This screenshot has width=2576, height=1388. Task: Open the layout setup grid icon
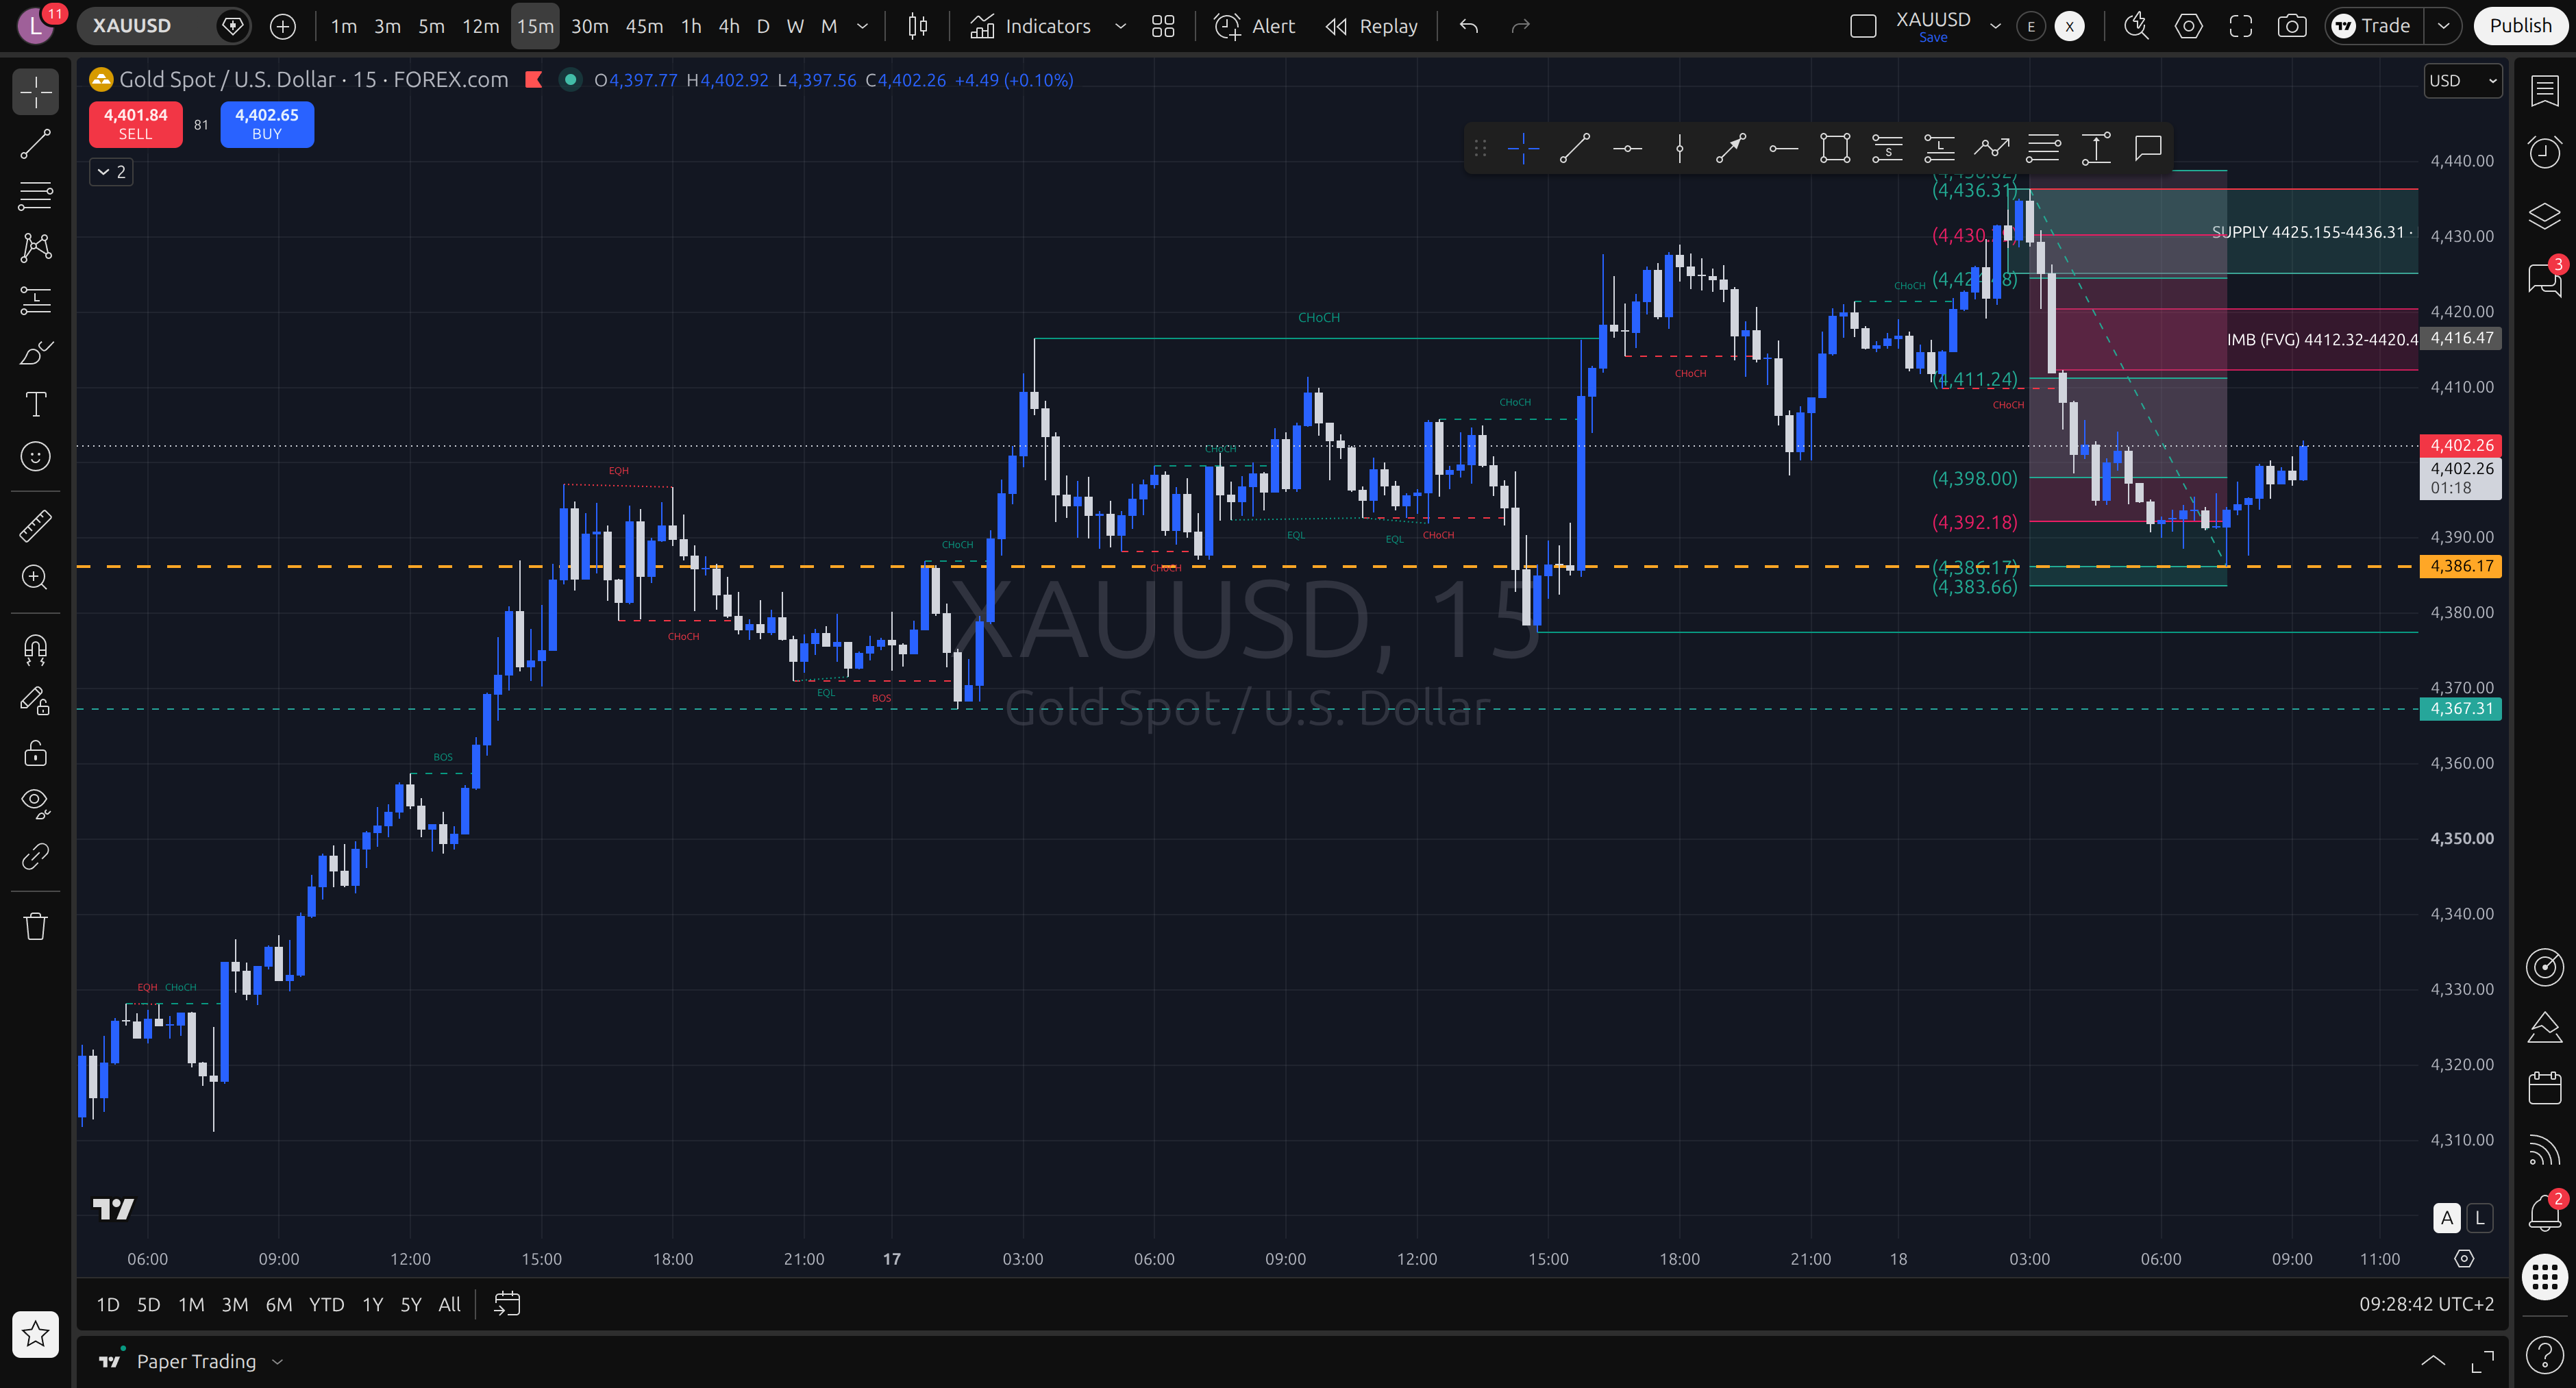click(1163, 26)
